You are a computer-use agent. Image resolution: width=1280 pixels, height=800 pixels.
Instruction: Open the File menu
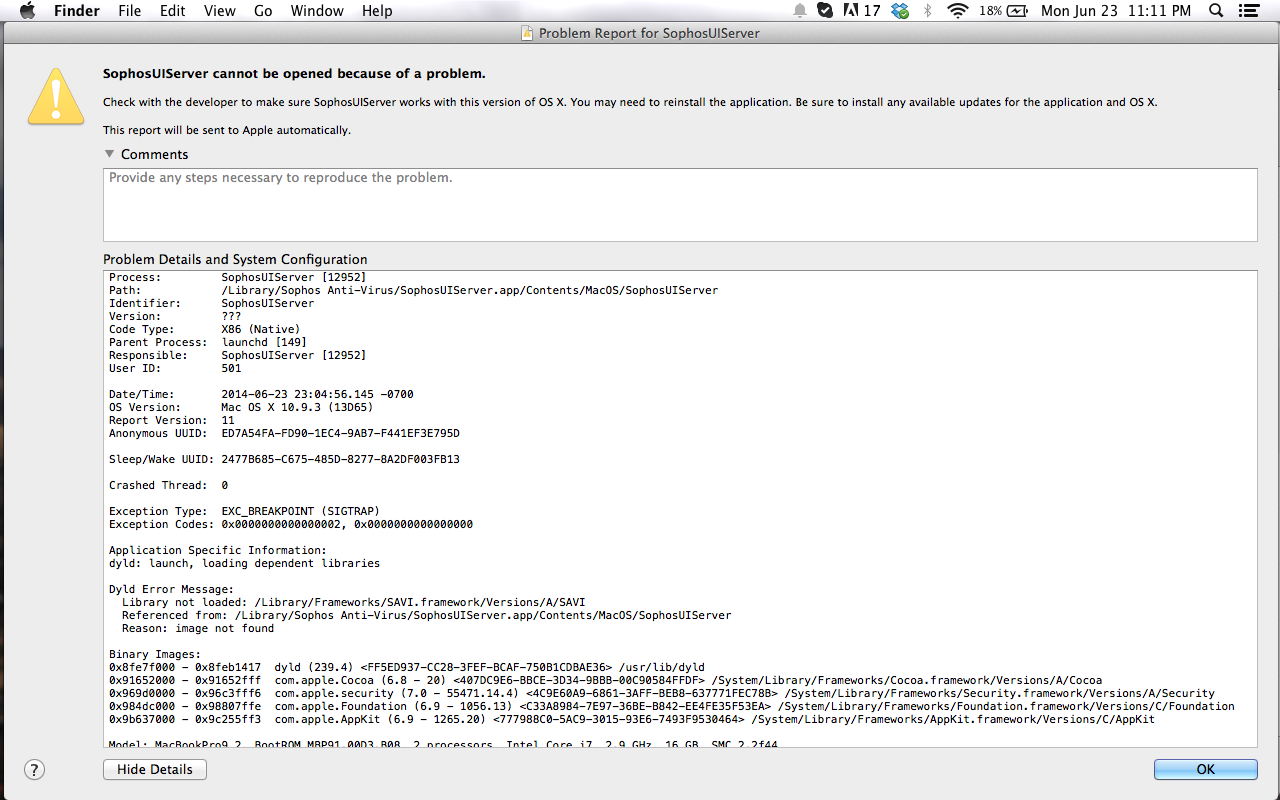(129, 11)
